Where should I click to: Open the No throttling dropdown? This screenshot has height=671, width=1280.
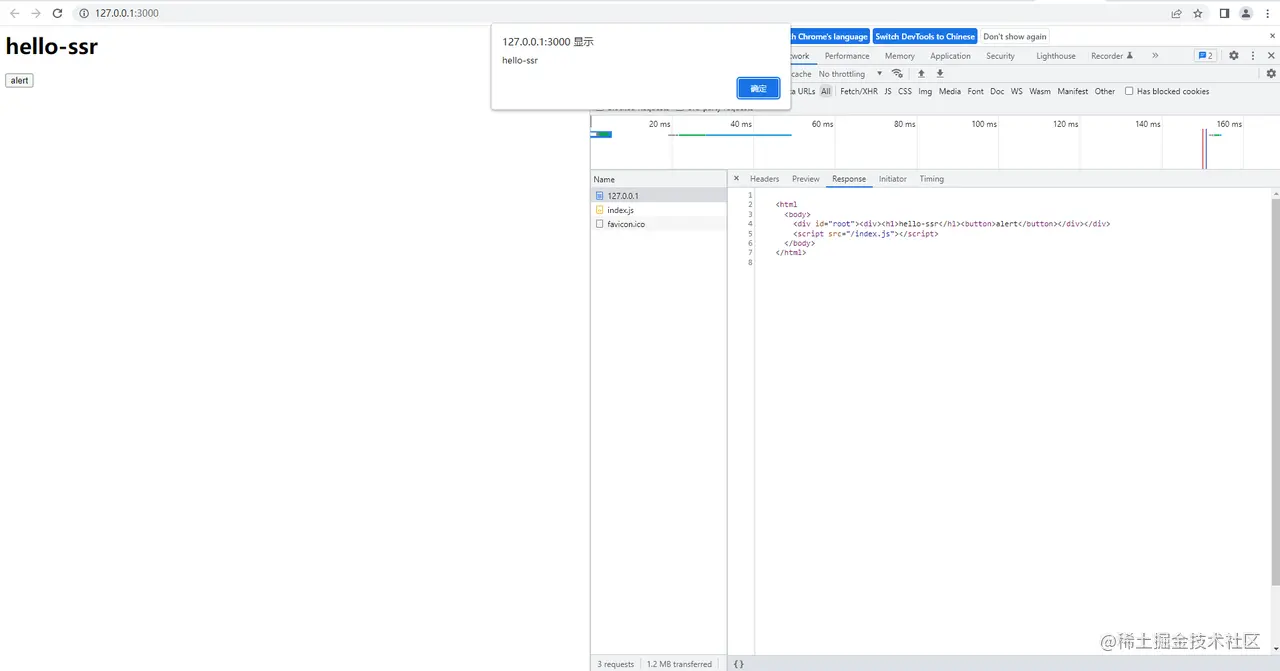coord(851,74)
